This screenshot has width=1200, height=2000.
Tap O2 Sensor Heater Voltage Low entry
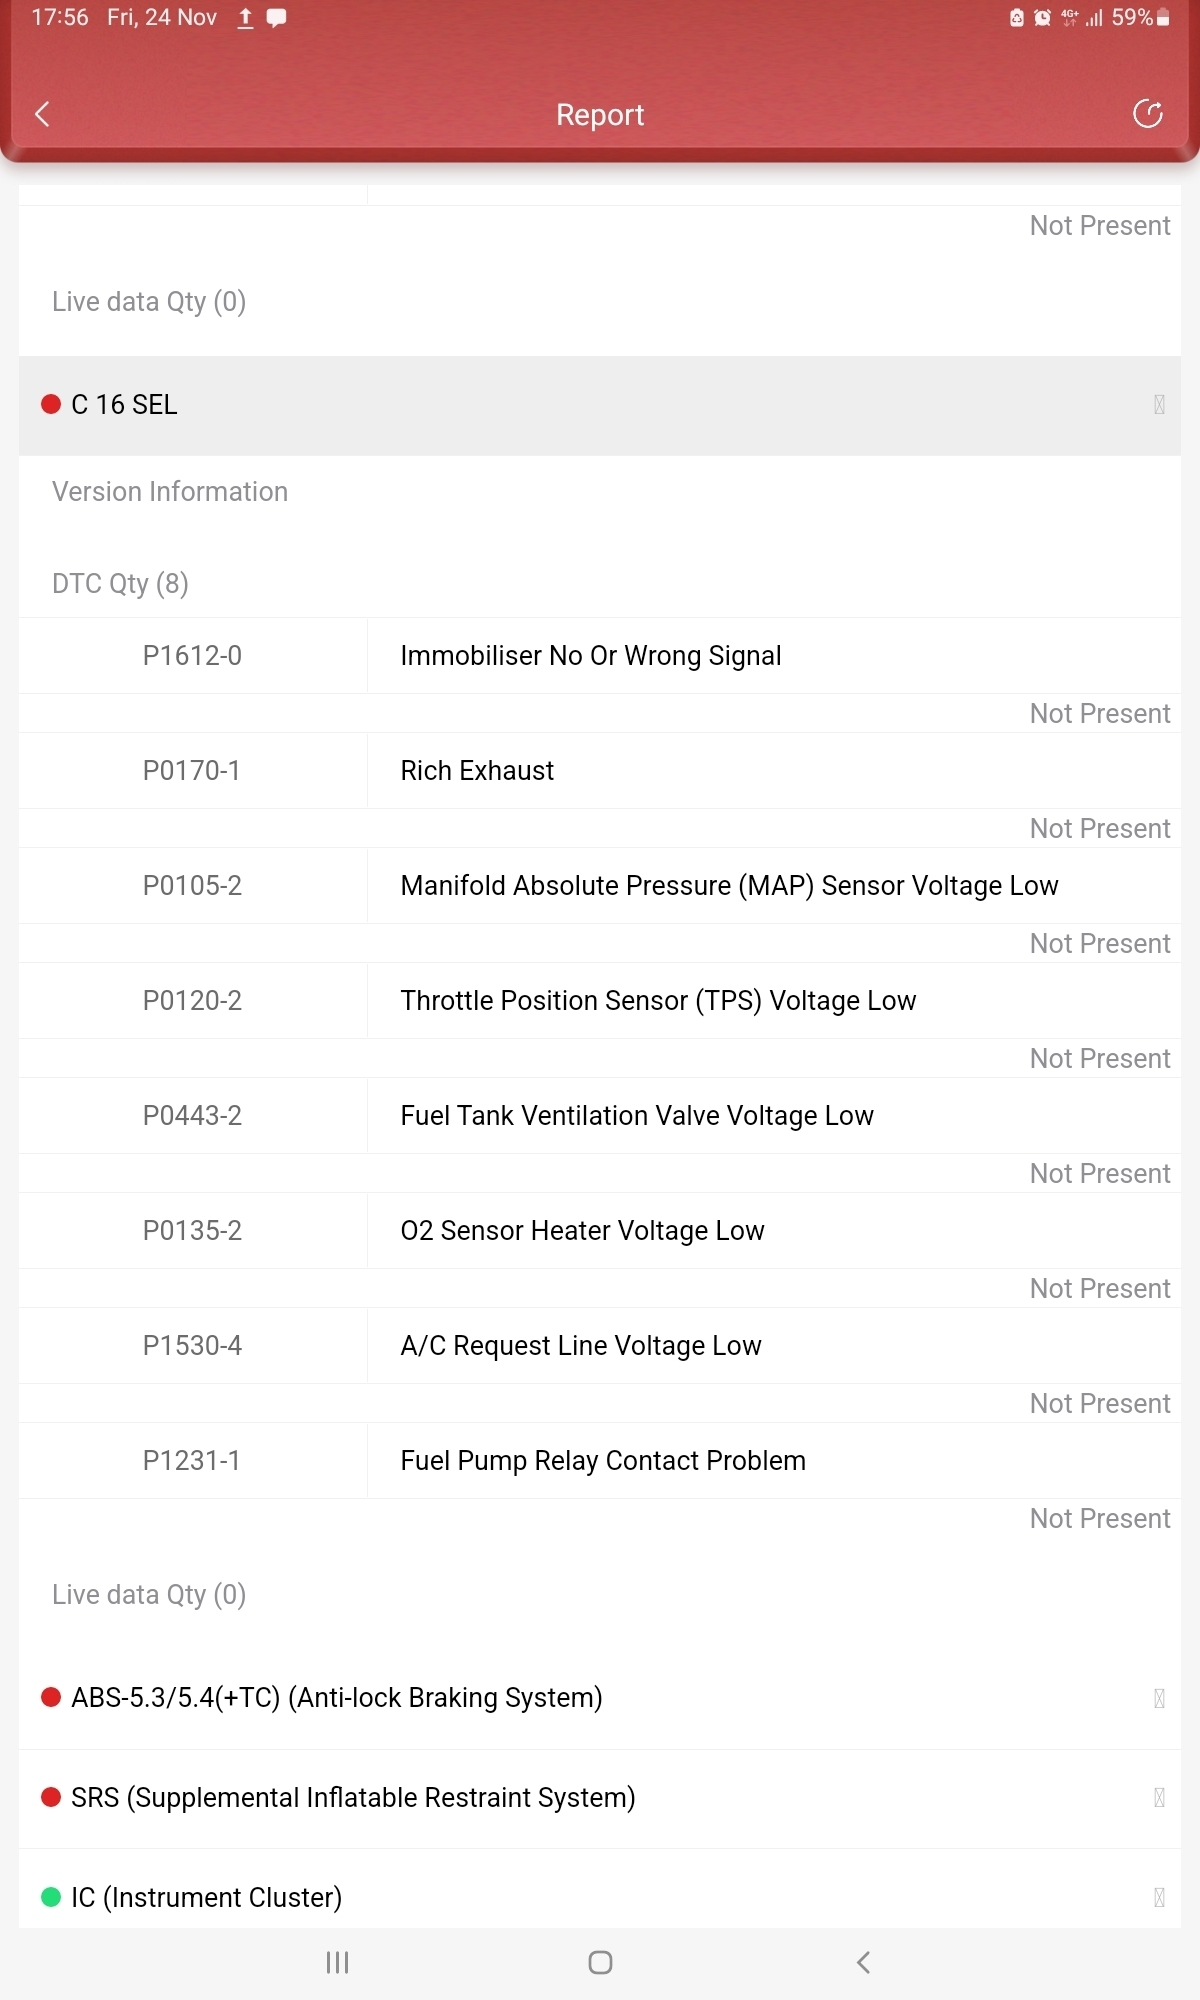(582, 1231)
